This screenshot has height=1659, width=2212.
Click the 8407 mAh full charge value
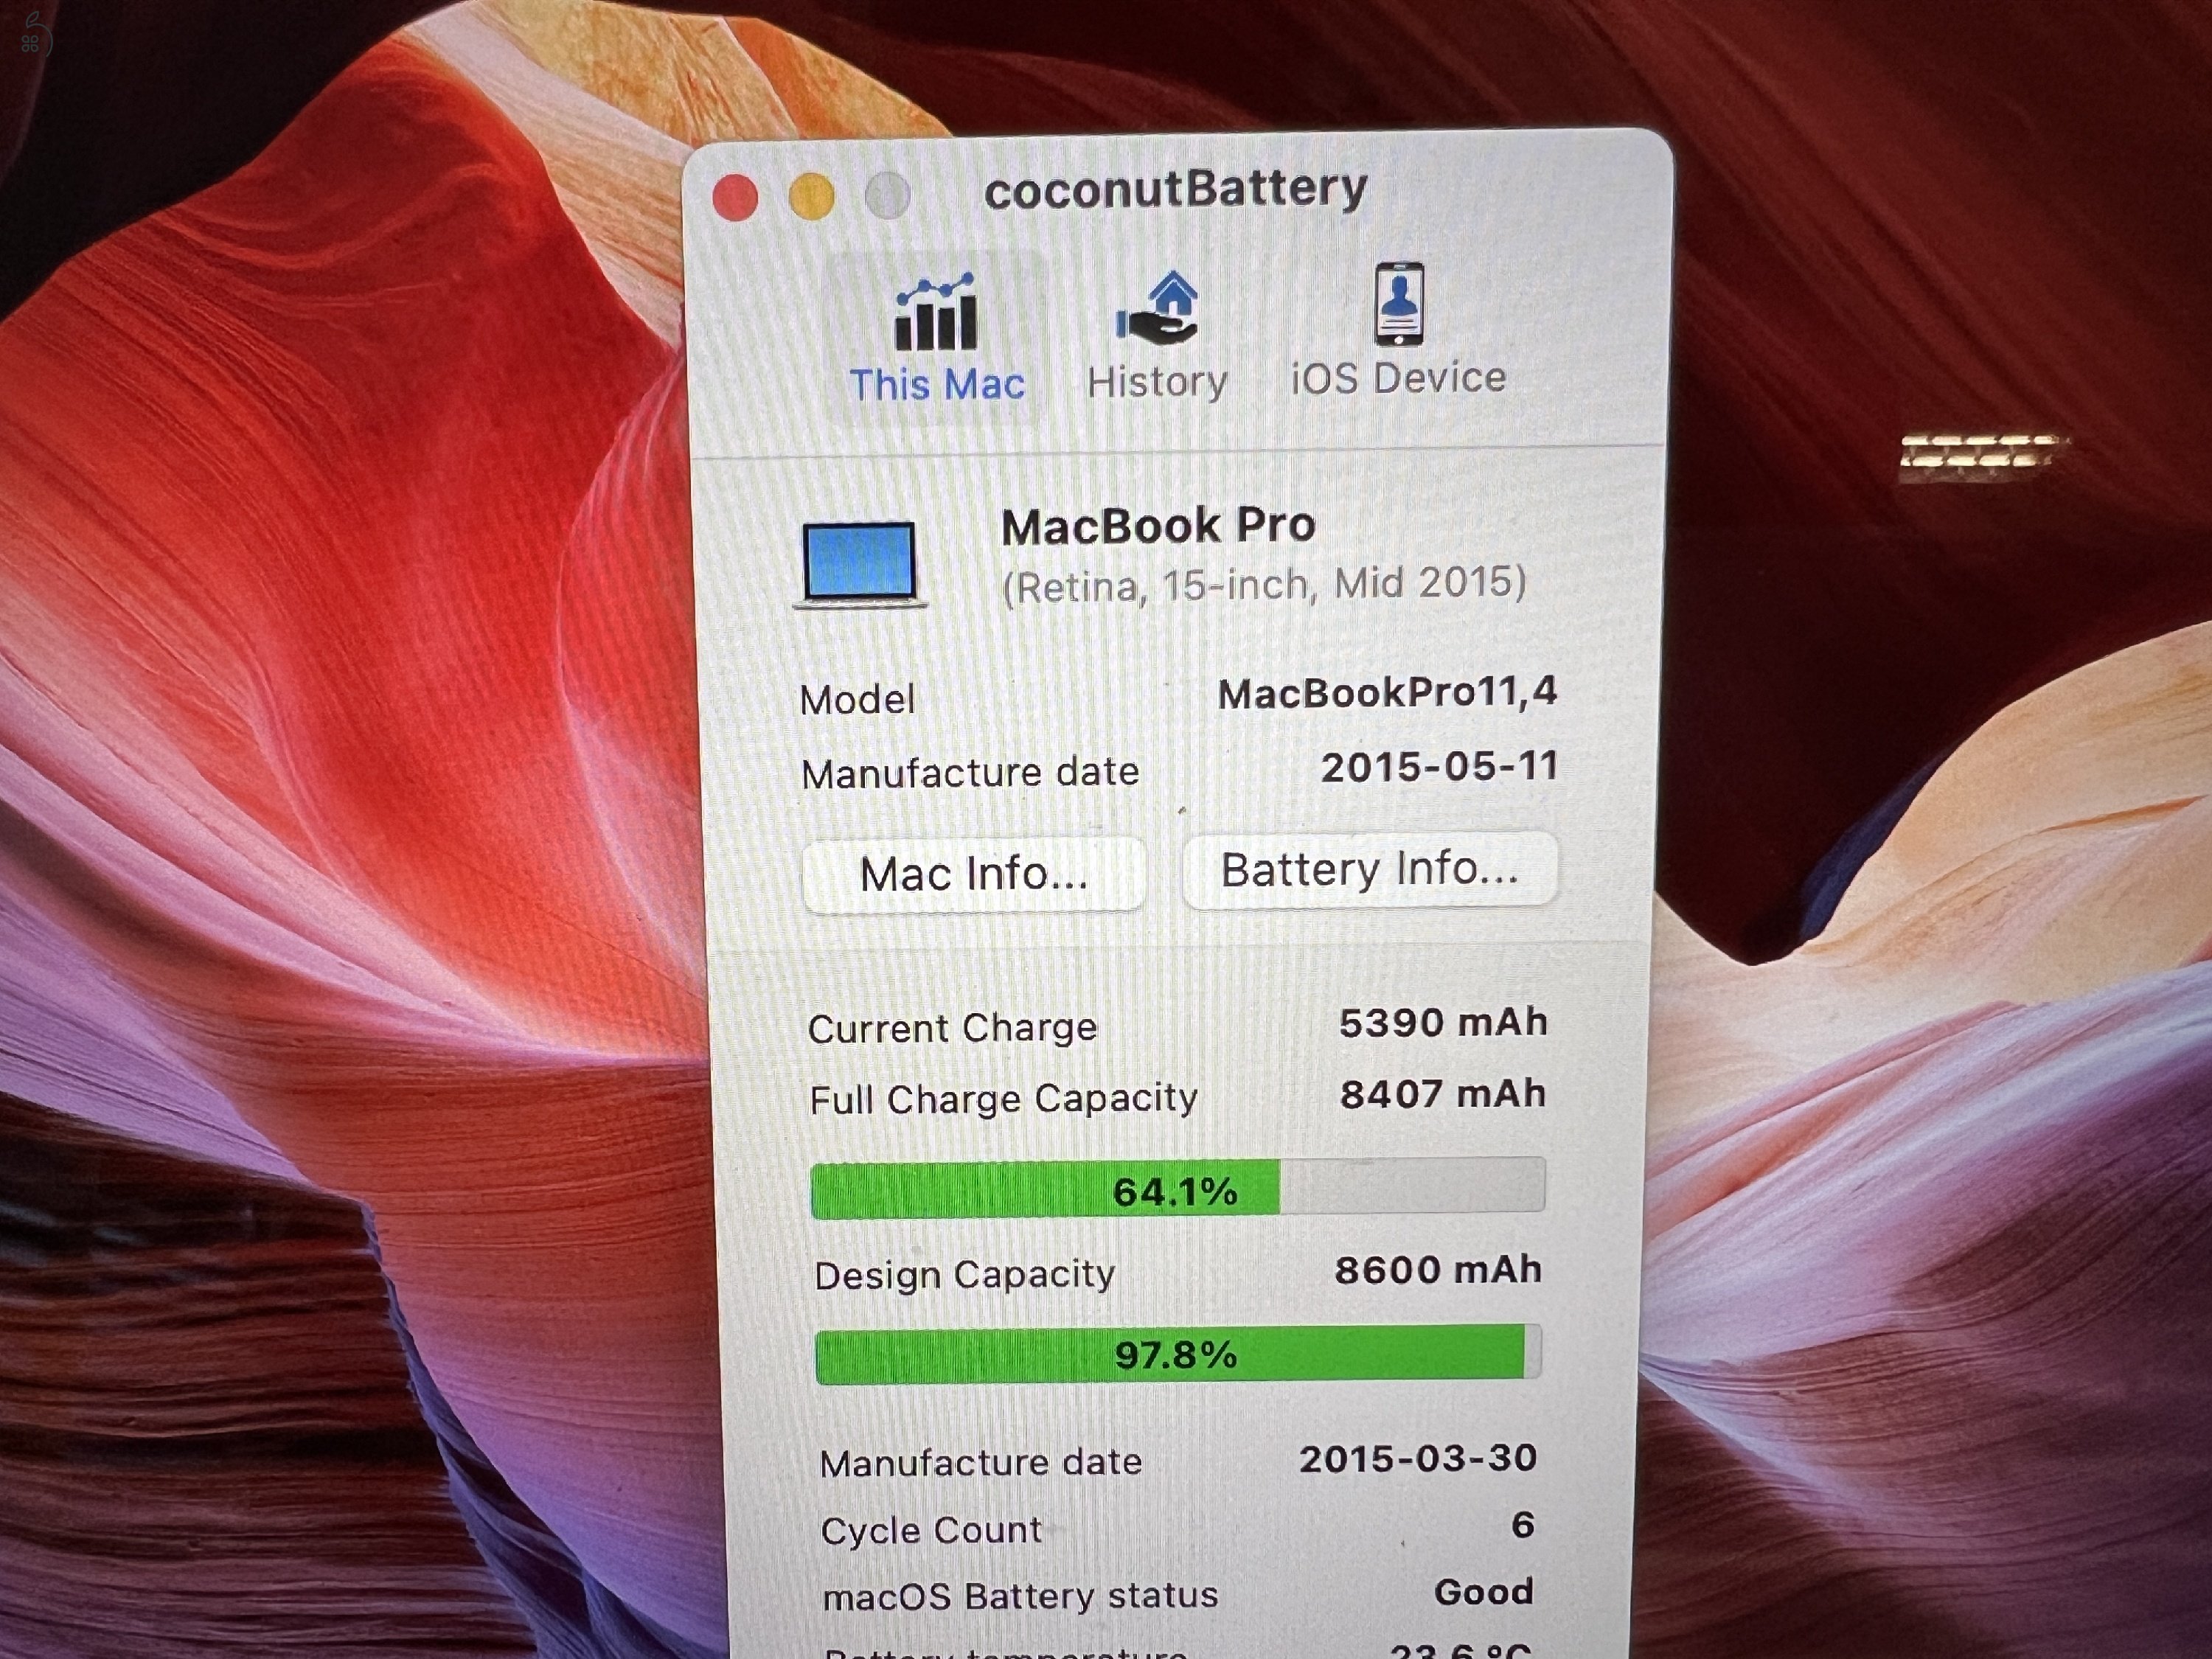coord(1443,1094)
